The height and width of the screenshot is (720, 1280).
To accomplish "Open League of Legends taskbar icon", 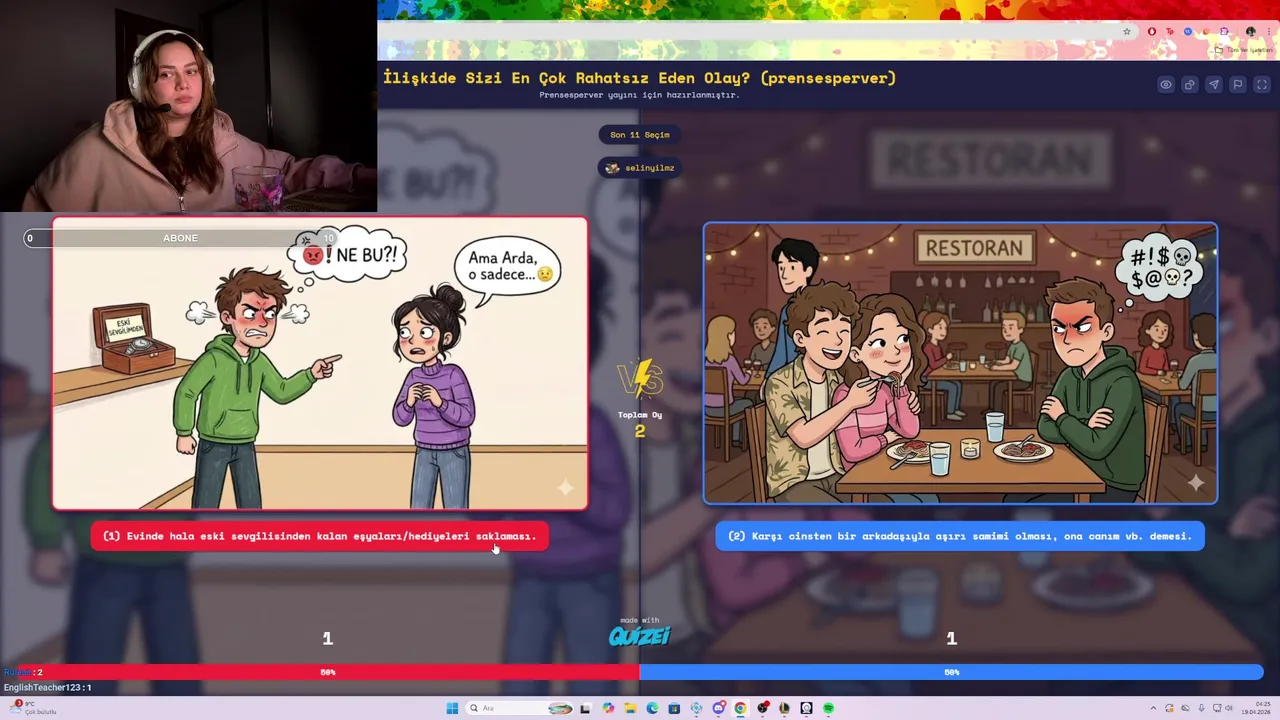I will click(x=784, y=708).
